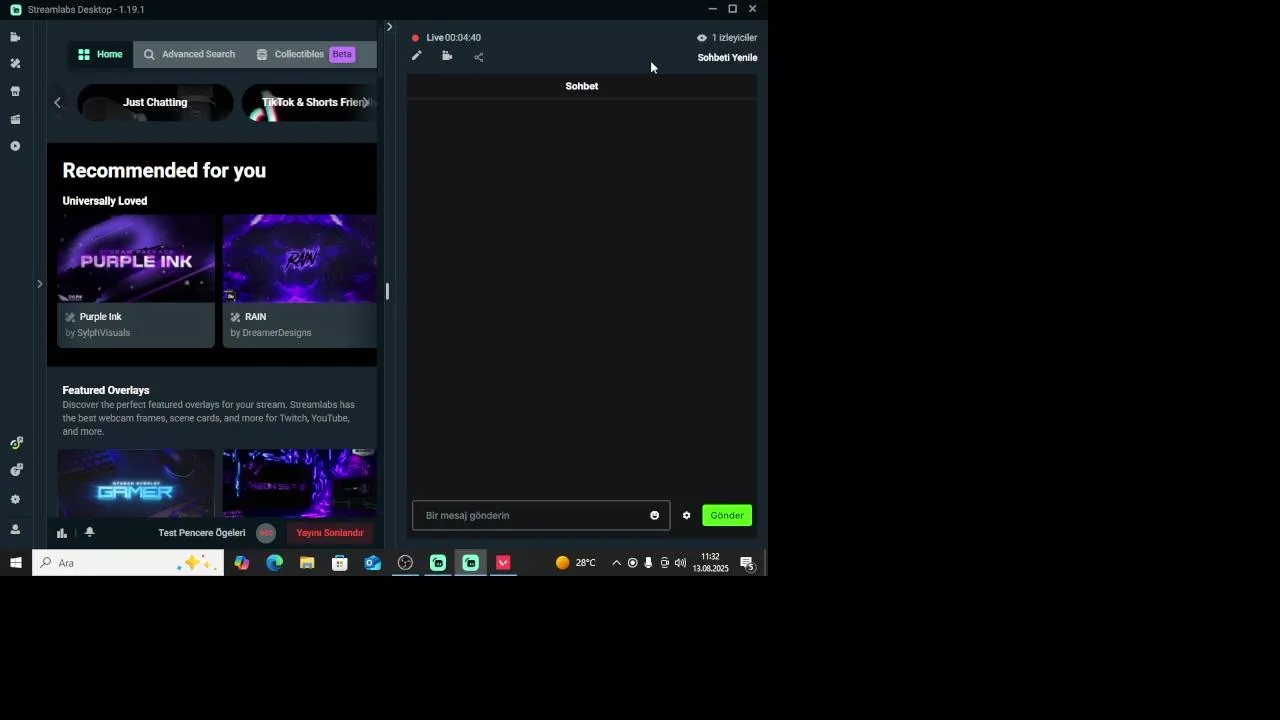
Task: Open the RAIN theme thumbnail
Action: tap(300, 258)
